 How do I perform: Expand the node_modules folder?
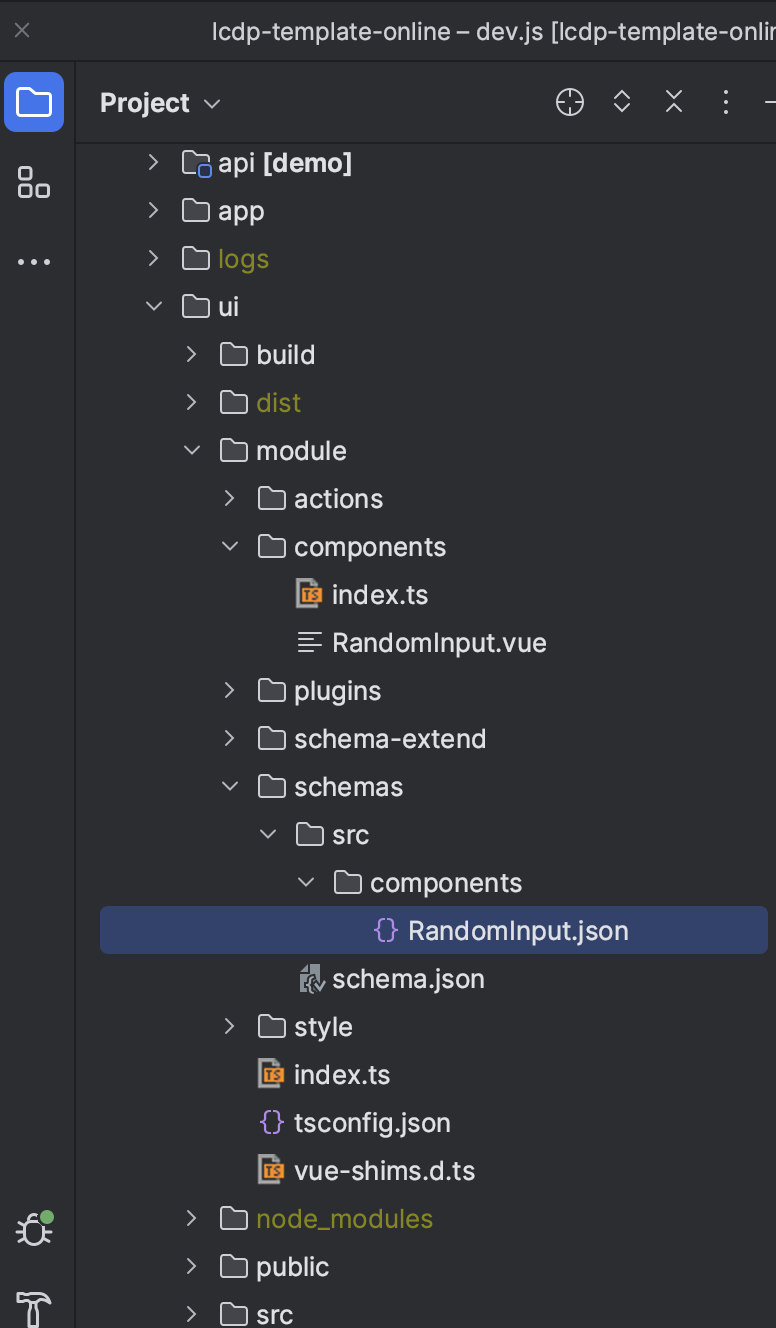191,1218
